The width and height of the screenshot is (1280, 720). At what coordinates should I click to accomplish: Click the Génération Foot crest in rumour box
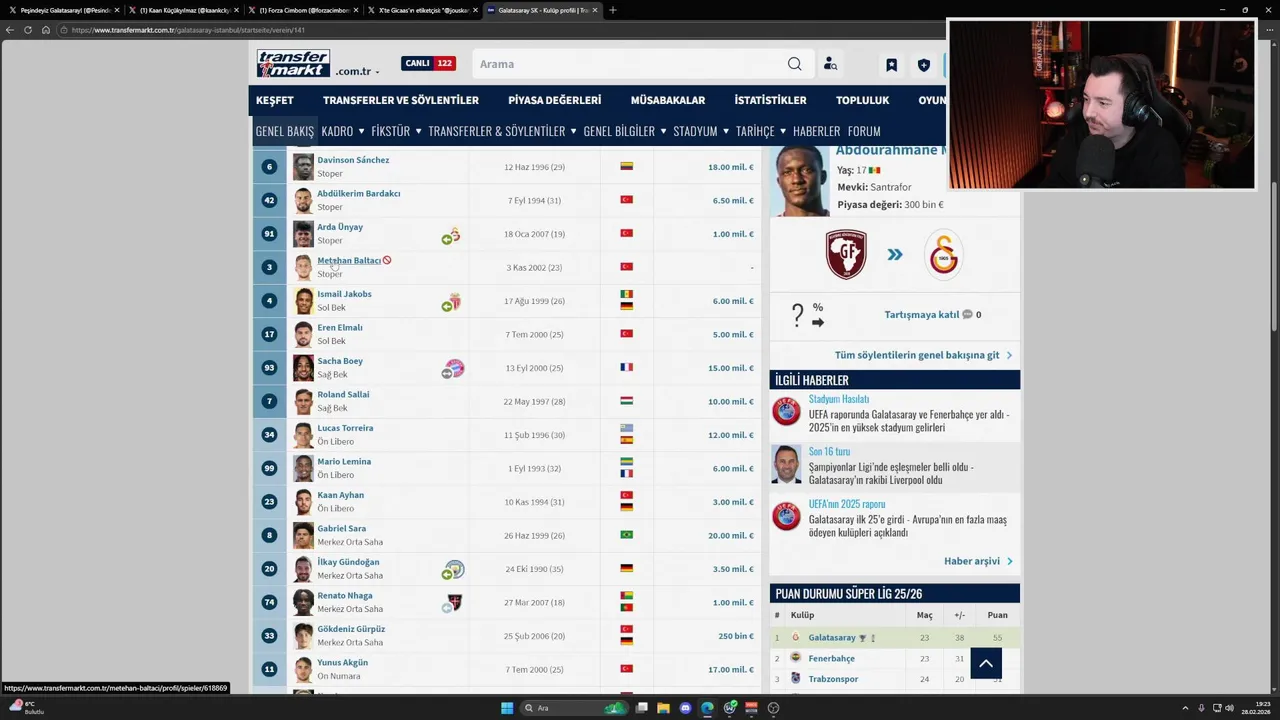pyautogui.click(x=846, y=254)
